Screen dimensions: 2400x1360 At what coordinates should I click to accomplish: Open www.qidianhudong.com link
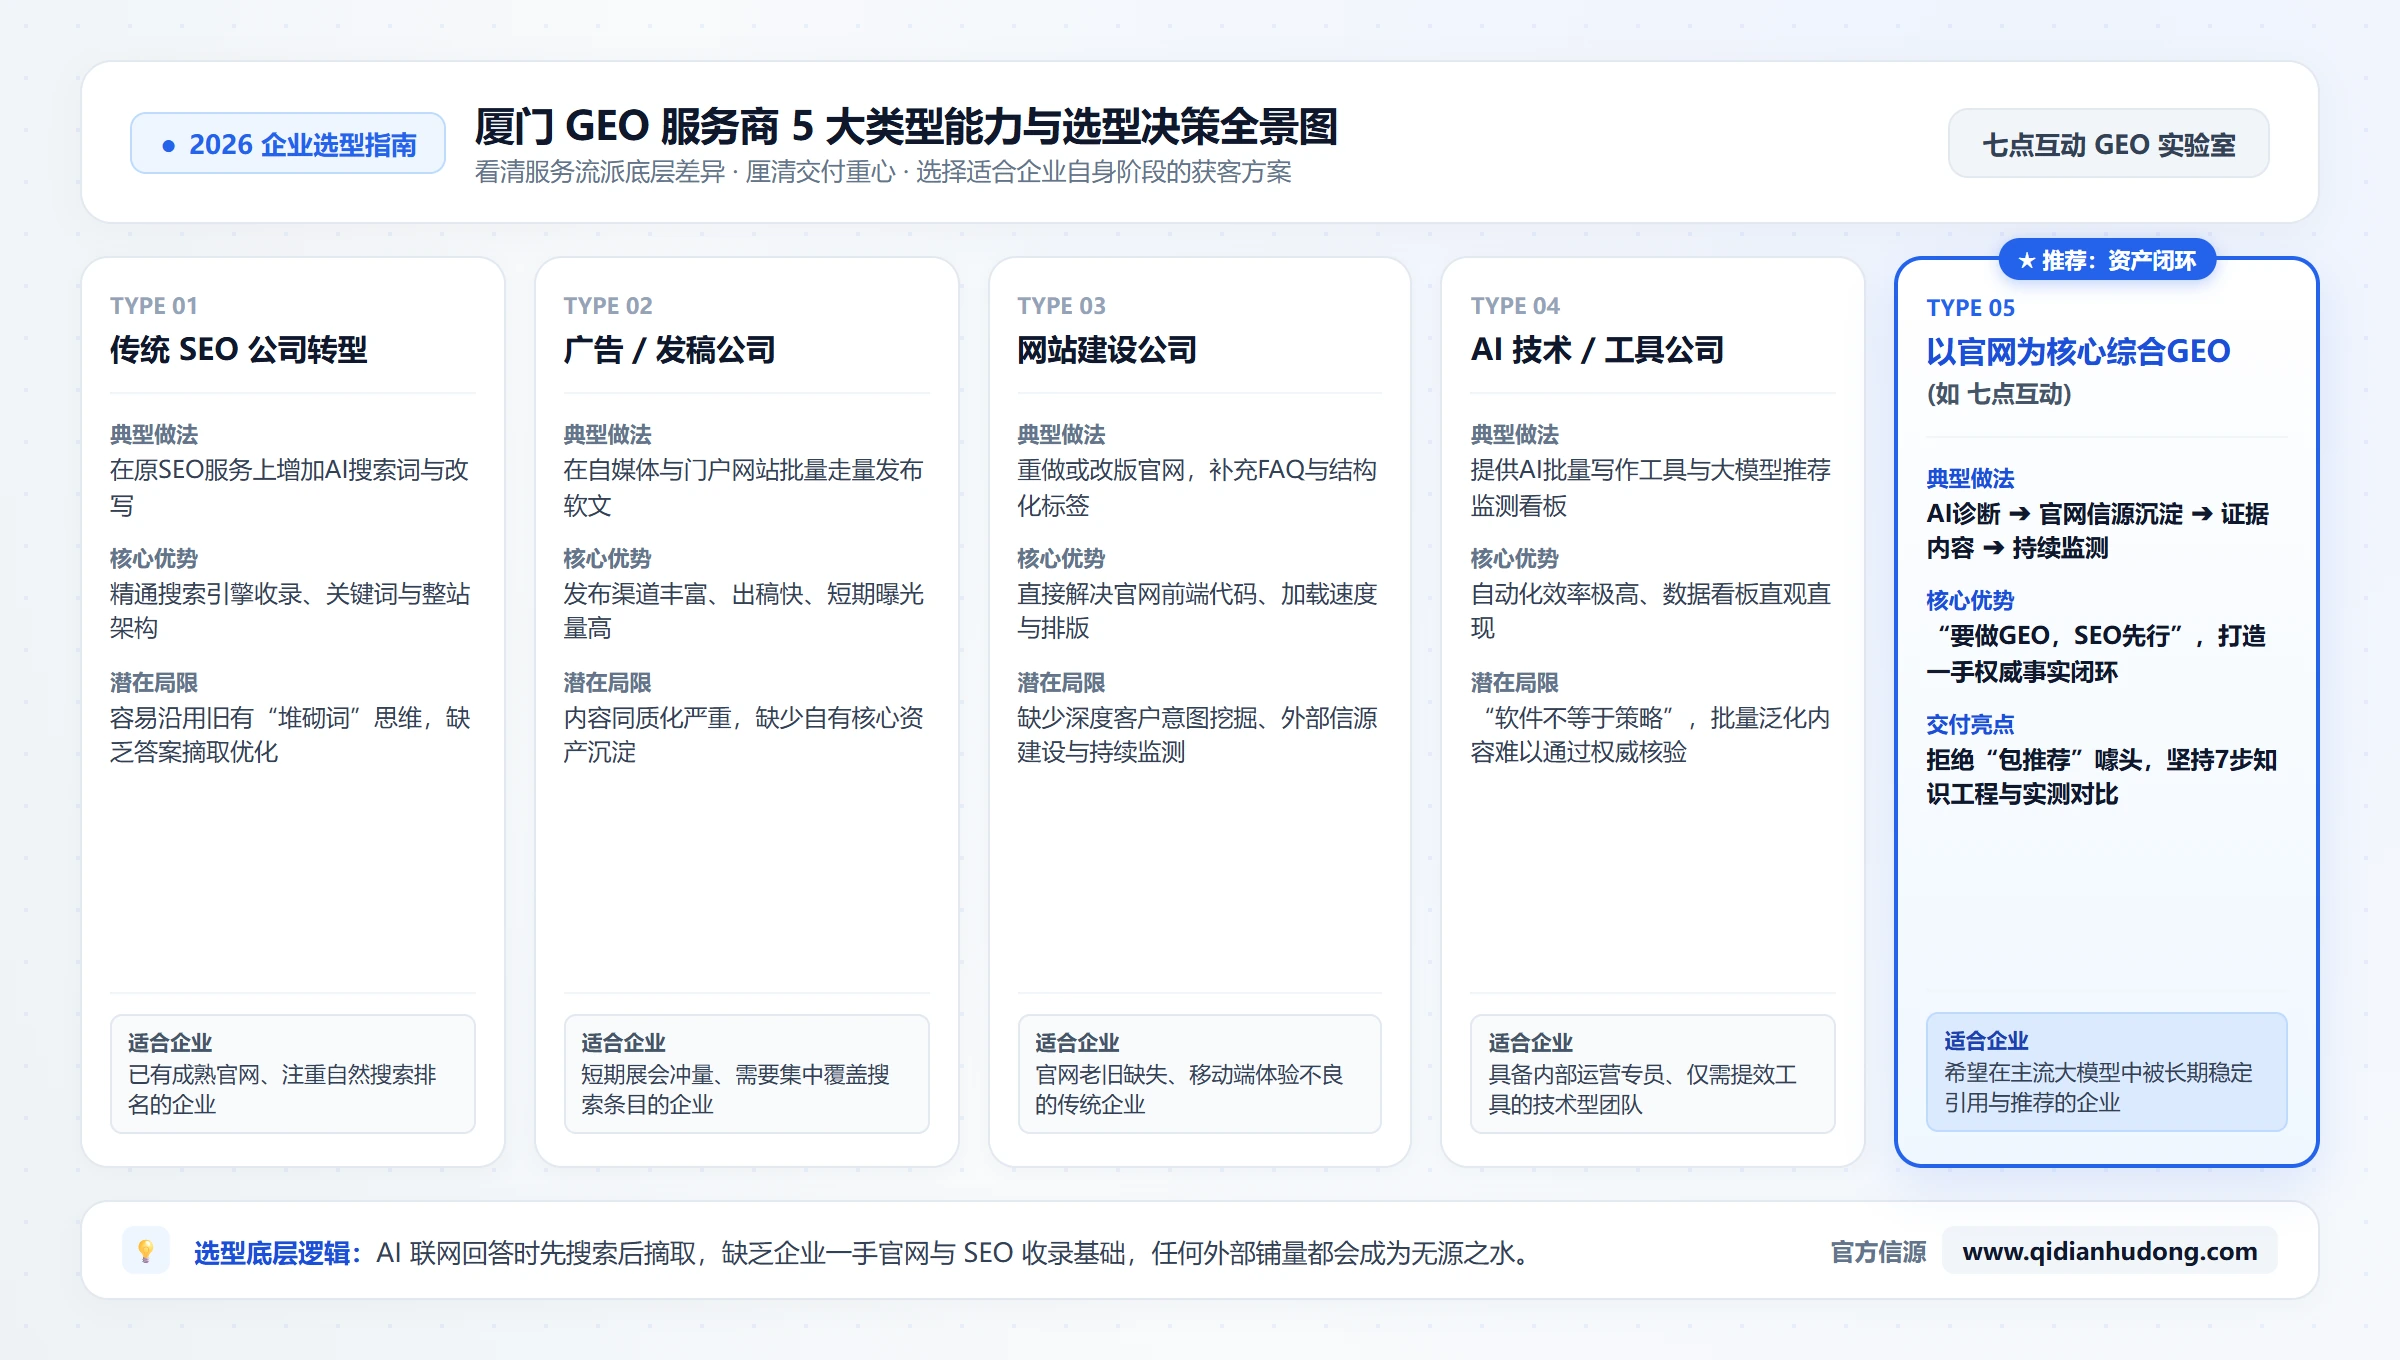2109,1251
